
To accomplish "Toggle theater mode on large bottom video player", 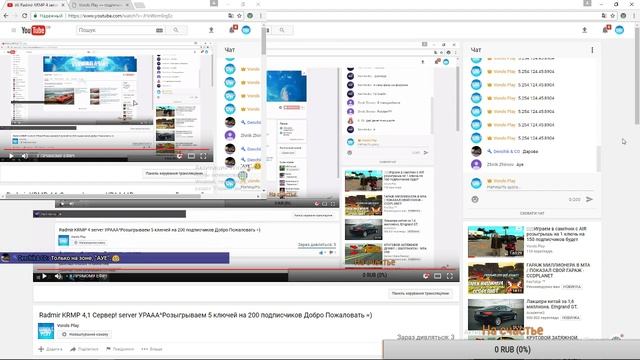I will tap(438, 276).
